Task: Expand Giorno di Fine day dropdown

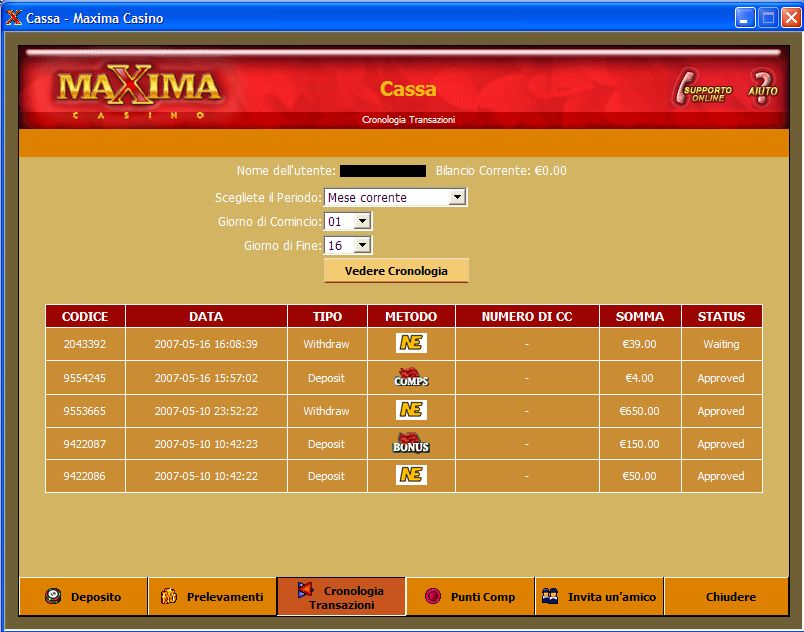Action: [x=348, y=246]
